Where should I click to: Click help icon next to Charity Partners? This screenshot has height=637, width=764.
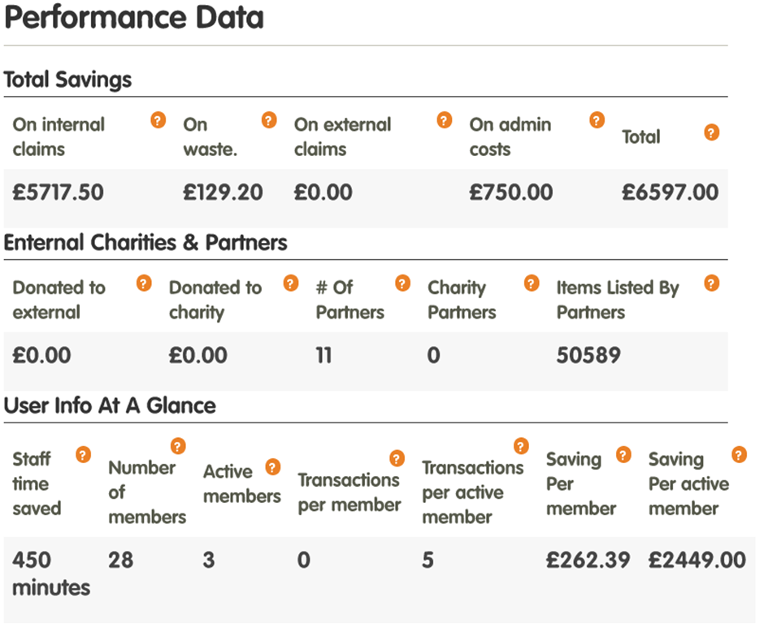coord(532,283)
